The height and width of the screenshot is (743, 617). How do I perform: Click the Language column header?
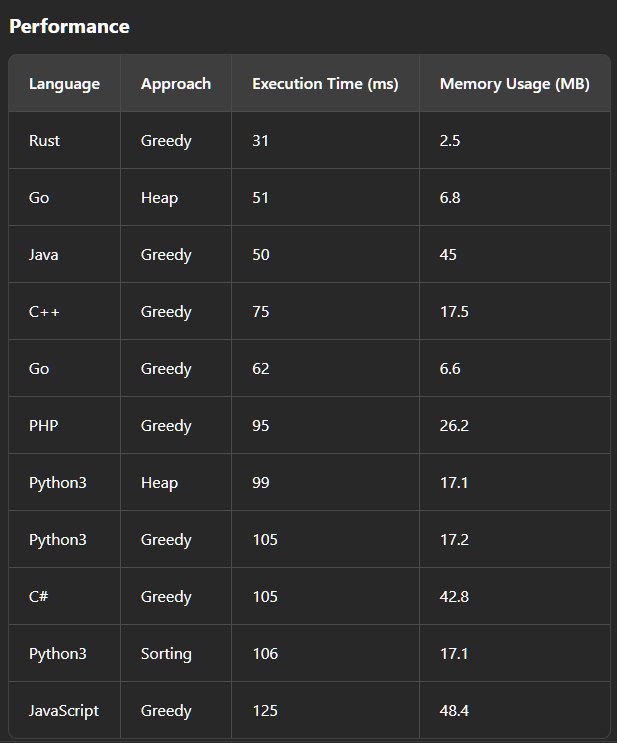(64, 84)
